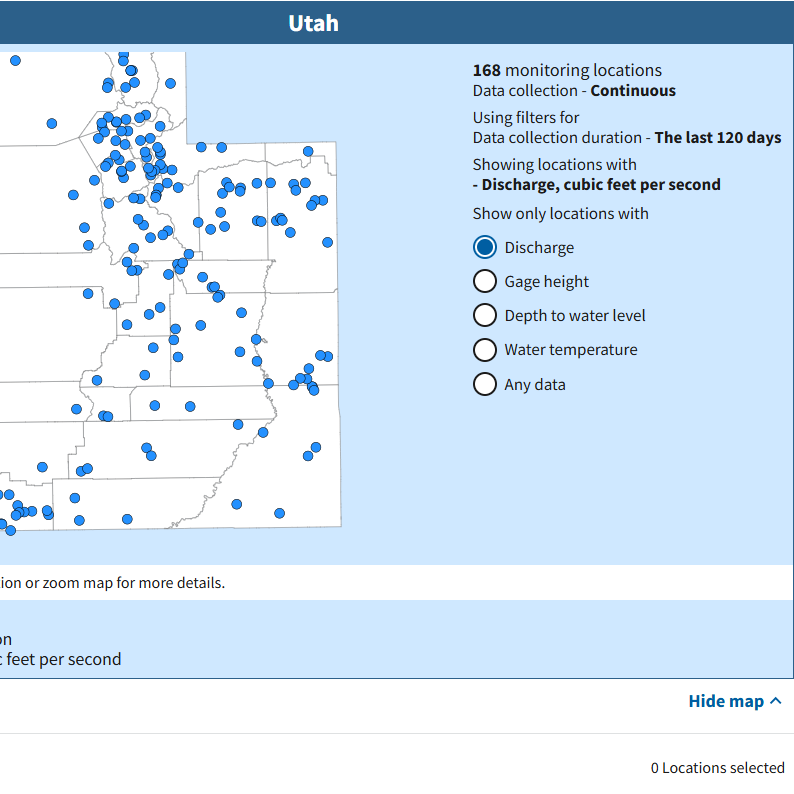Click marker at top of northeastern county

308,152
